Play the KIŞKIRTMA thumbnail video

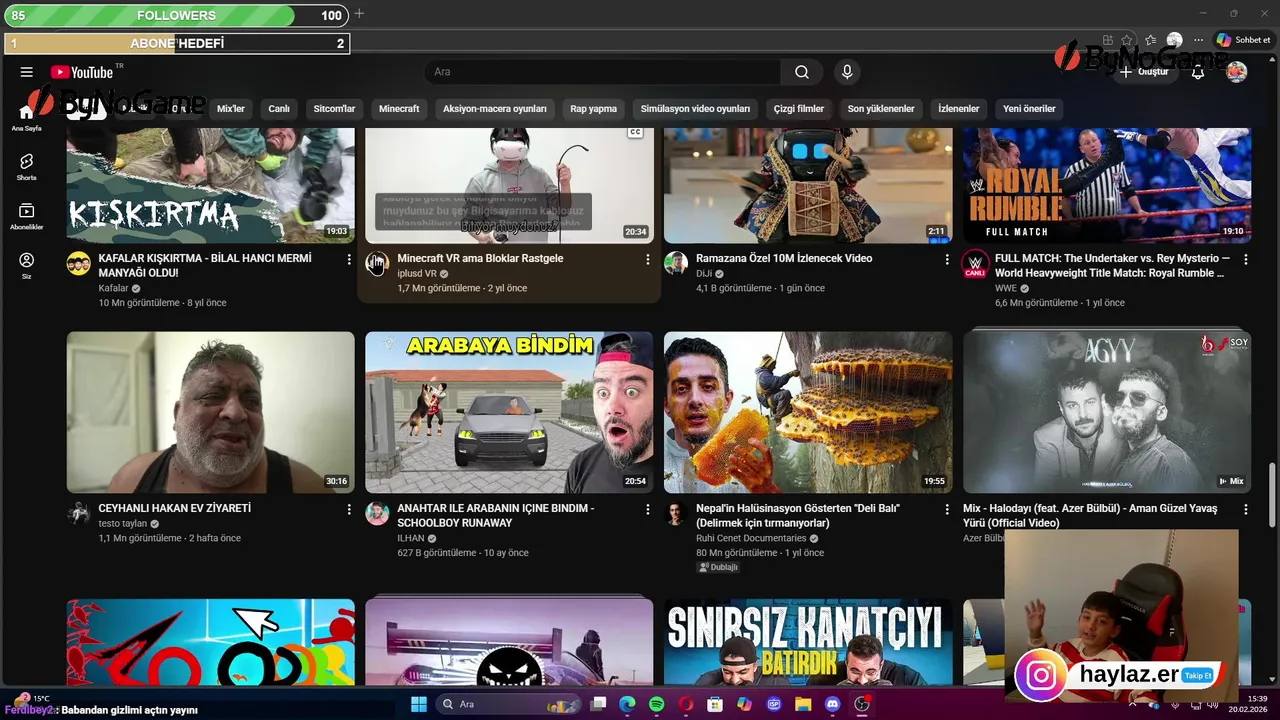(210, 186)
